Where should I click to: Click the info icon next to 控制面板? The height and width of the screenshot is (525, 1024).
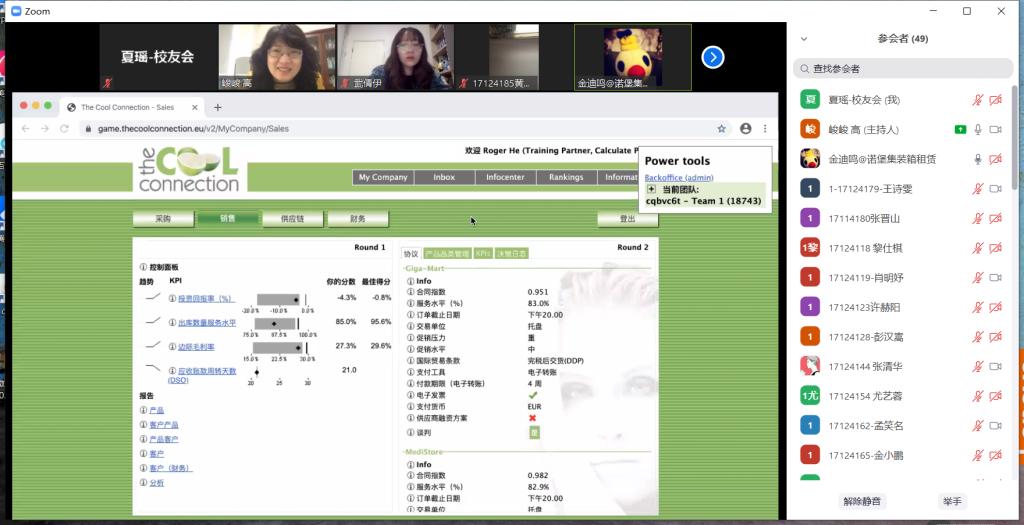coord(143,267)
